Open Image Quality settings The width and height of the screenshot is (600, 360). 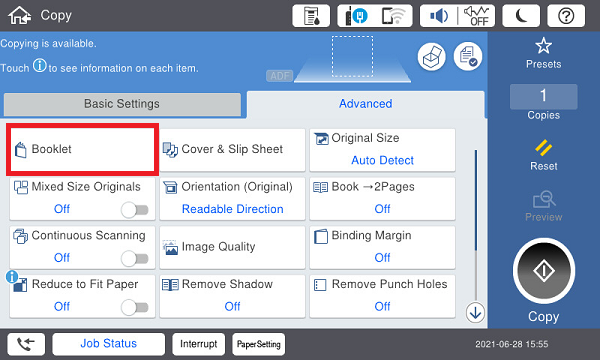pos(232,247)
